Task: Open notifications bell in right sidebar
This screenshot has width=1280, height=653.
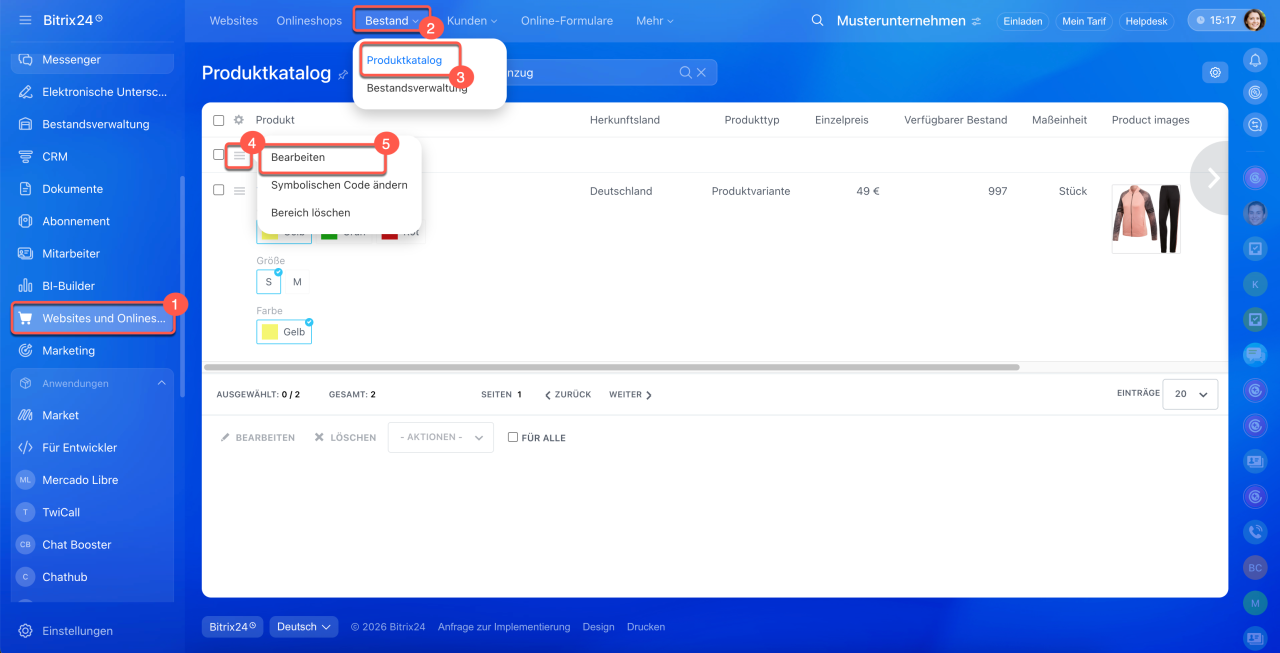Action: coord(1255,60)
